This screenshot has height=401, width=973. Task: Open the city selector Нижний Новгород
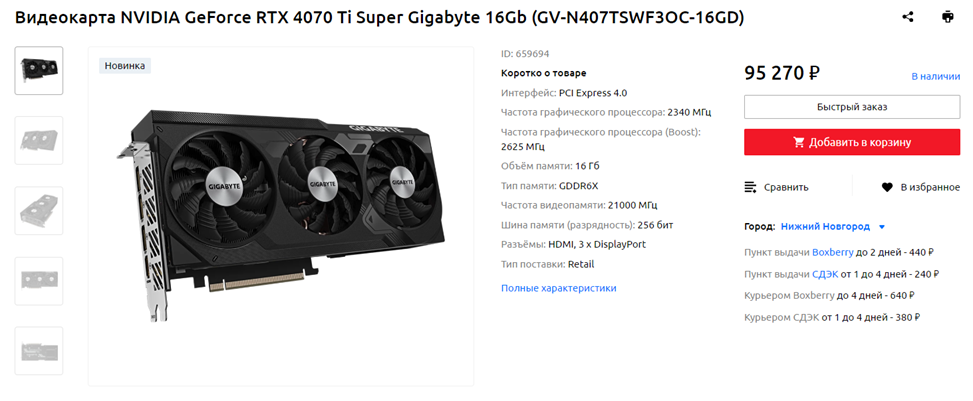(x=825, y=227)
